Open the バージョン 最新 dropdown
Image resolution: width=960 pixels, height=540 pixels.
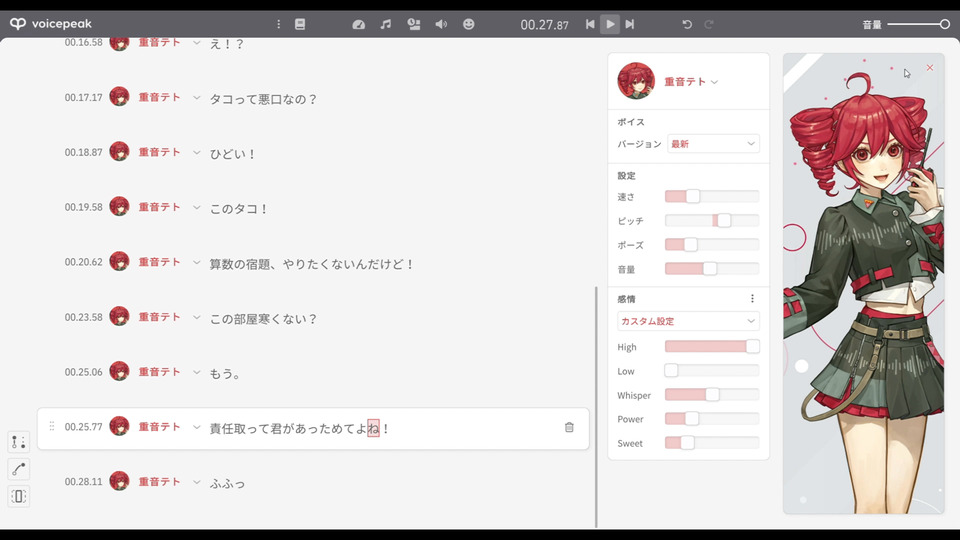713,144
